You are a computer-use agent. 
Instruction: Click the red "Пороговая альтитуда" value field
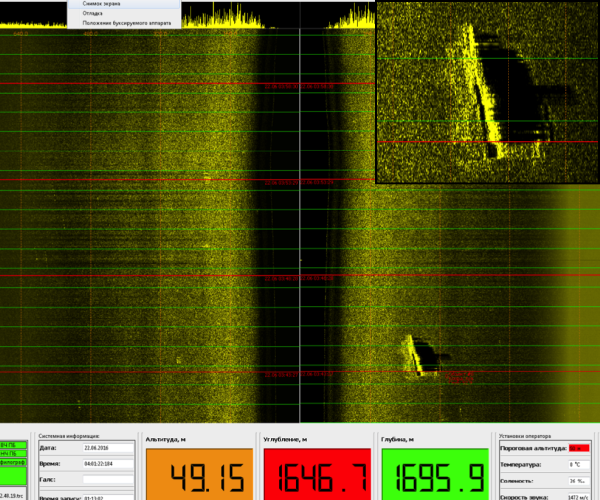tap(579, 448)
